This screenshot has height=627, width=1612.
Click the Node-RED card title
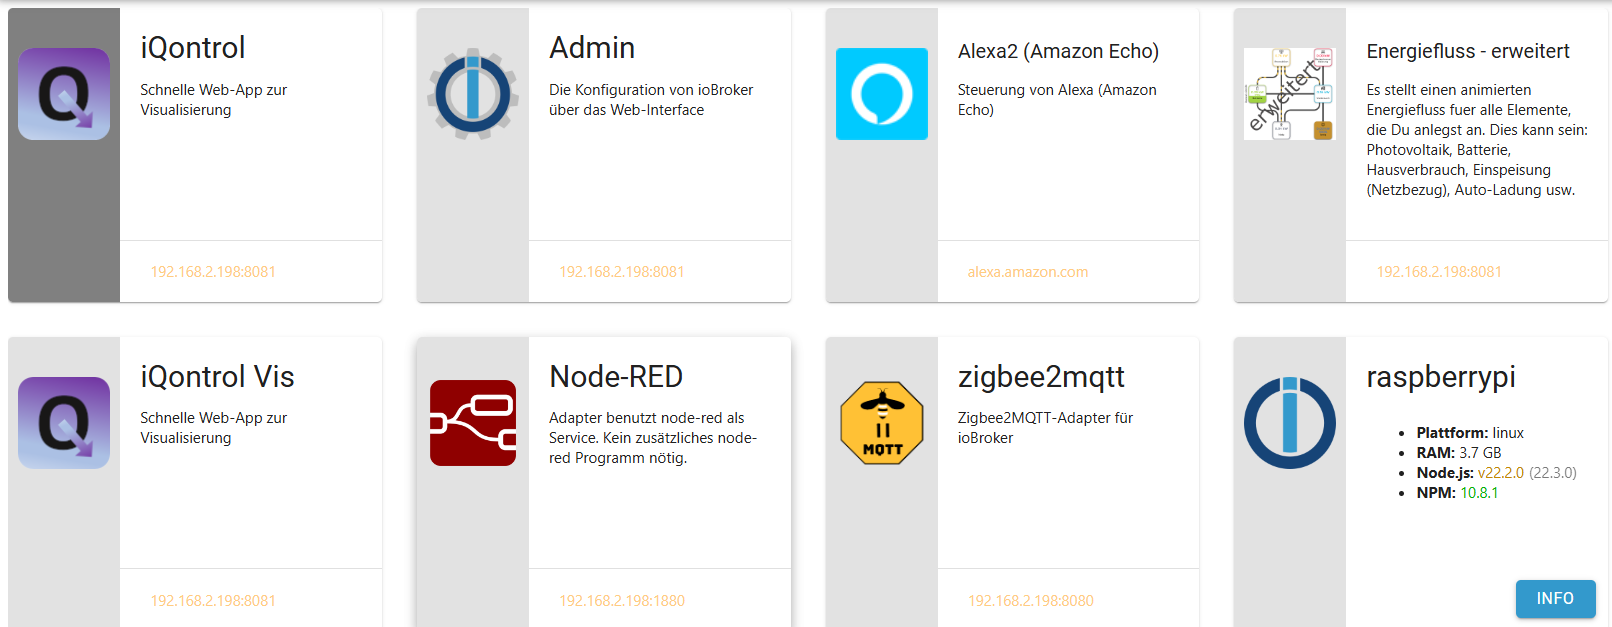(x=616, y=377)
